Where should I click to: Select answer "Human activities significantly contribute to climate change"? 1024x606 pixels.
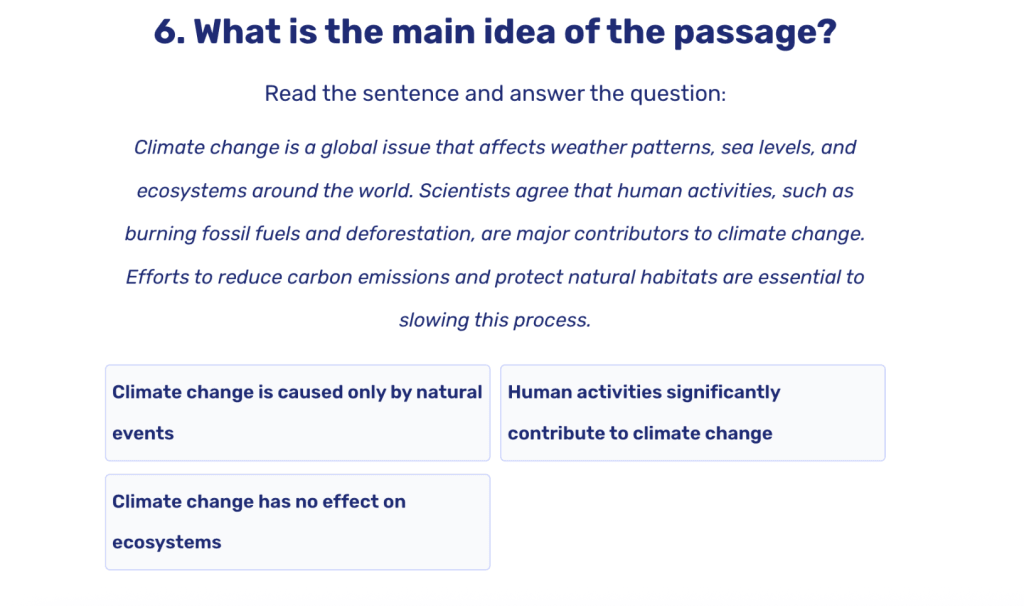[x=692, y=412]
